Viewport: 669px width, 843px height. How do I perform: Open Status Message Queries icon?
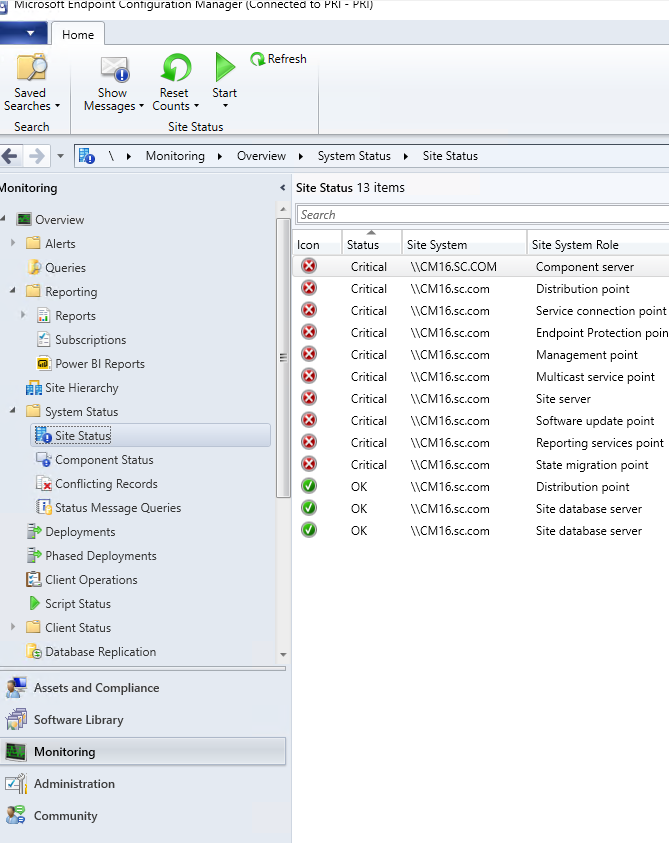tap(43, 507)
